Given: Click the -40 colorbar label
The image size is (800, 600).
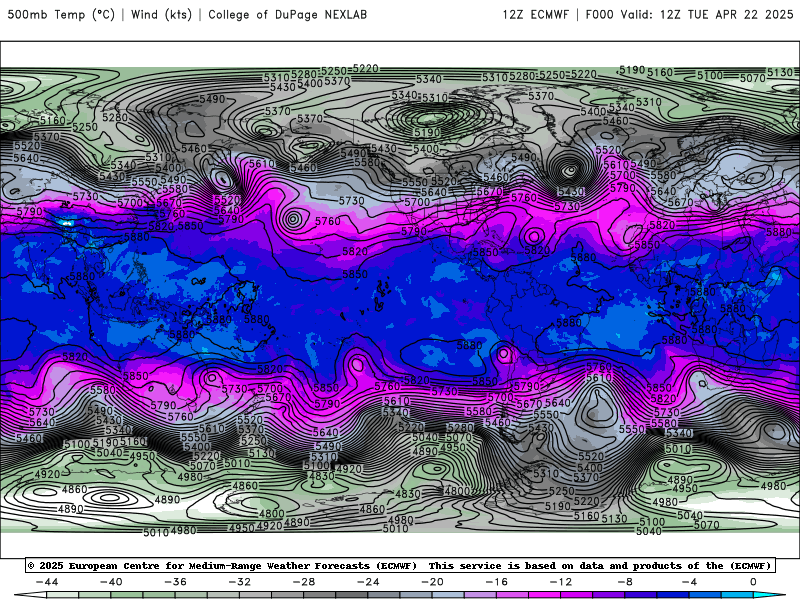Looking at the screenshot, I should 111,582.
